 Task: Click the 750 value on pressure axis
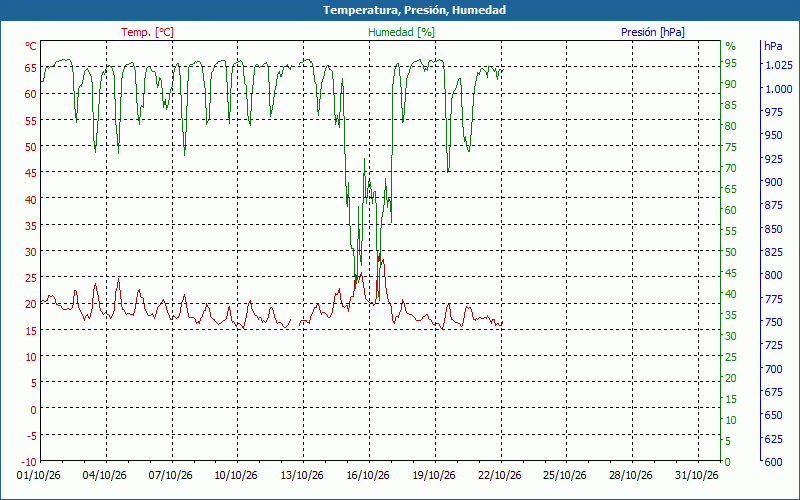[x=773, y=322]
